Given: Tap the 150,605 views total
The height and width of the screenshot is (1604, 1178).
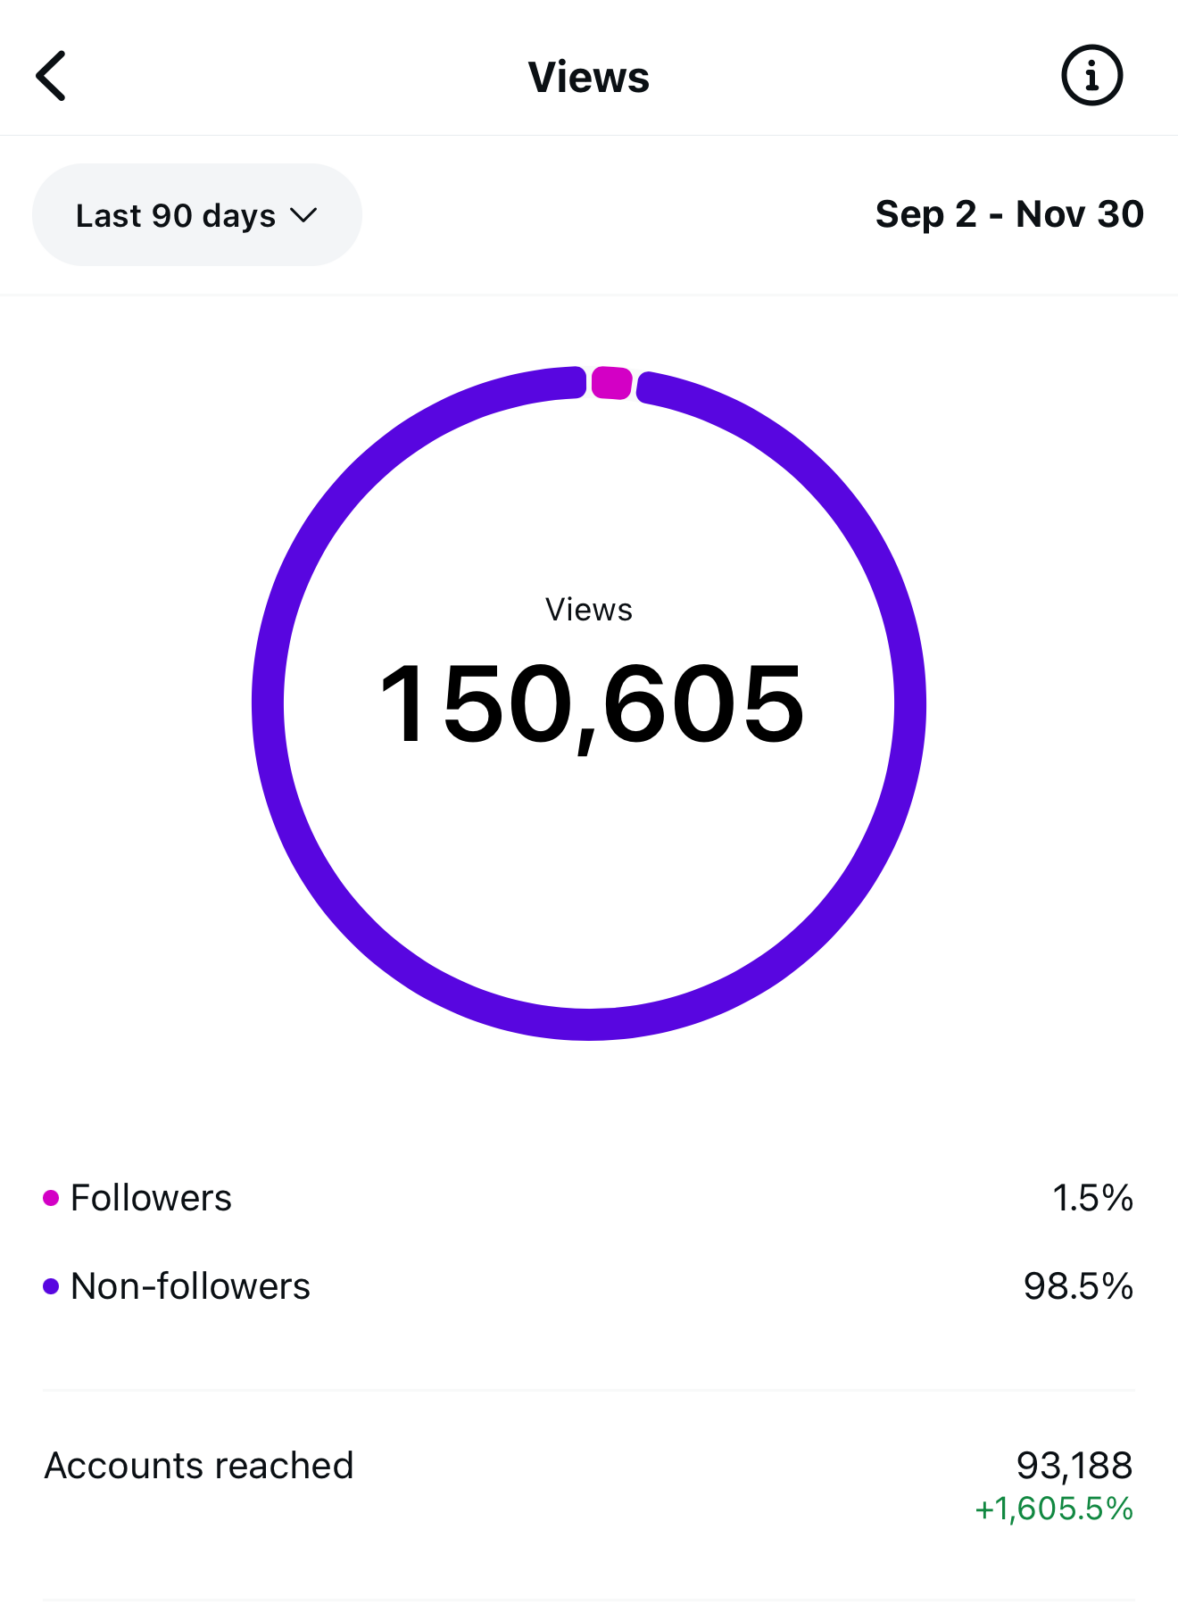Looking at the screenshot, I should point(591,705).
